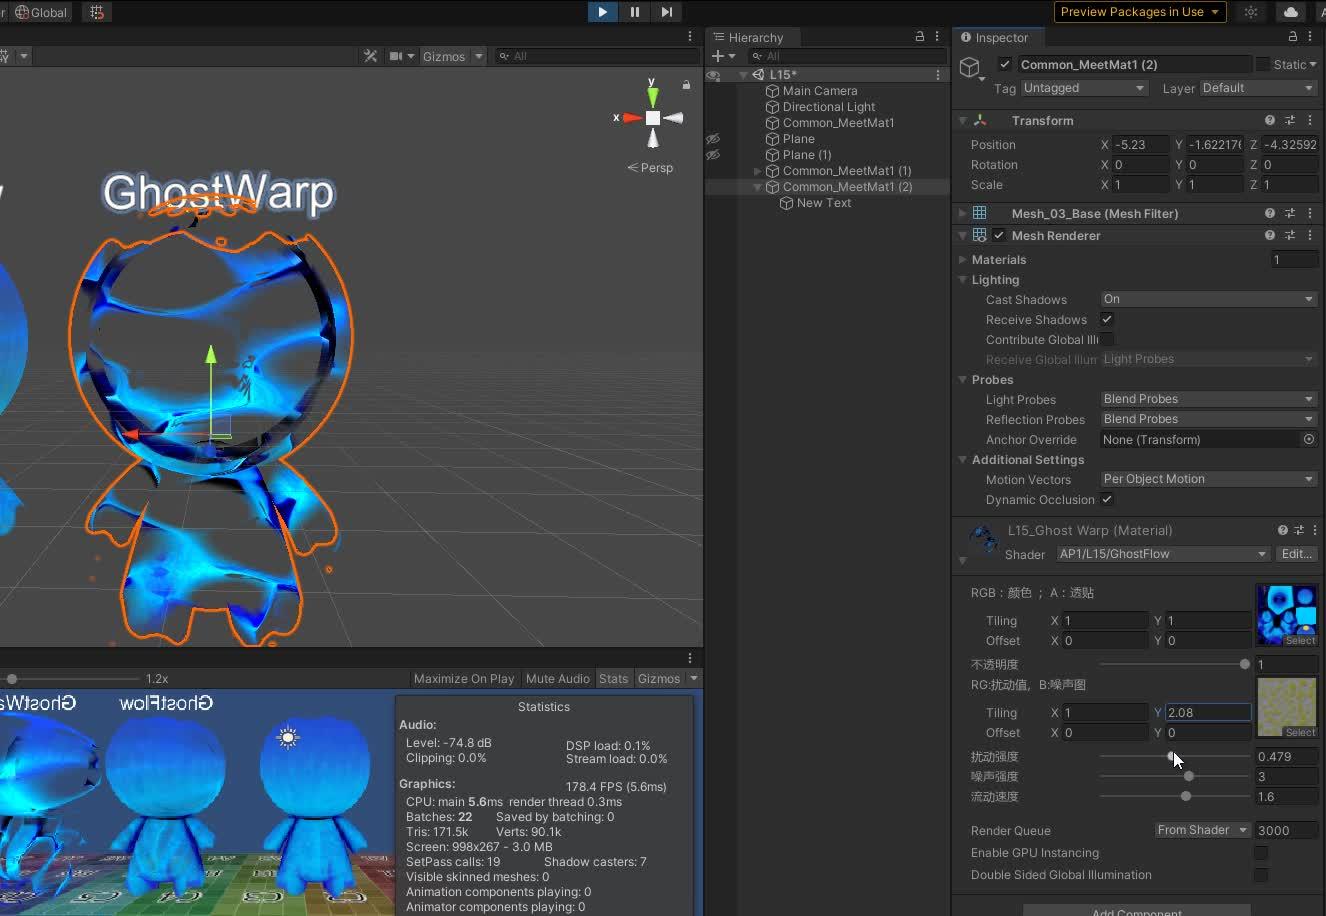Click the lock padlock on the Inspector panel
Image resolution: width=1326 pixels, height=916 pixels.
1291,36
